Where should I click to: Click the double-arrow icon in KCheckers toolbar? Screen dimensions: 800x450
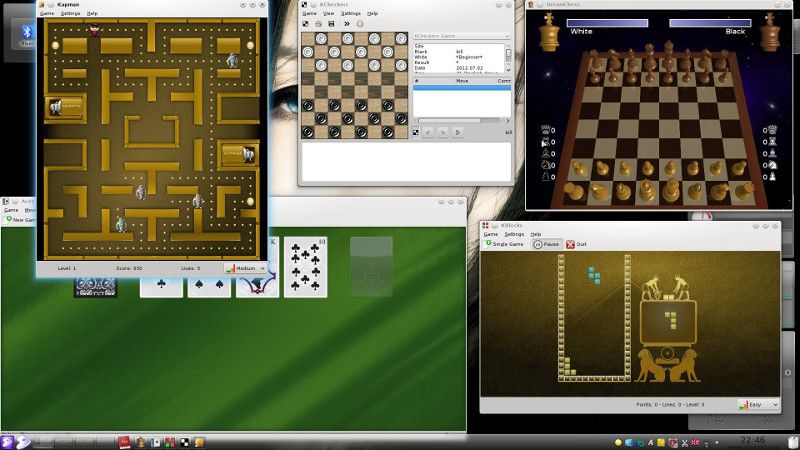347,23
